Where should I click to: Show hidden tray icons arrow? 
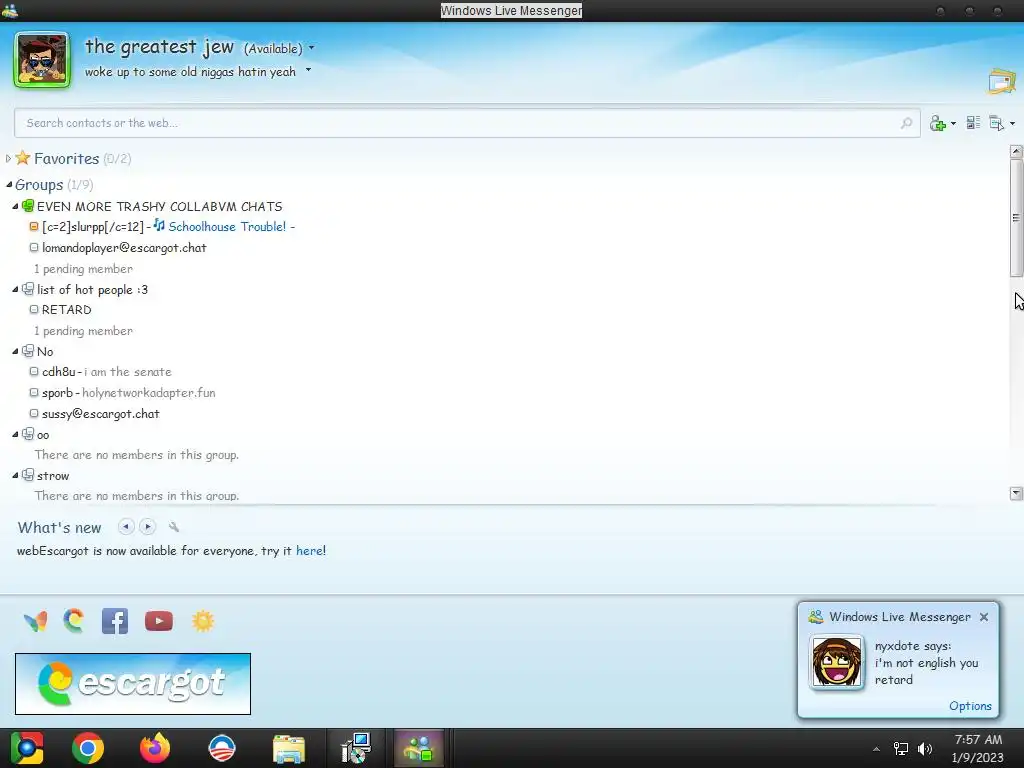[x=876, y=749]
